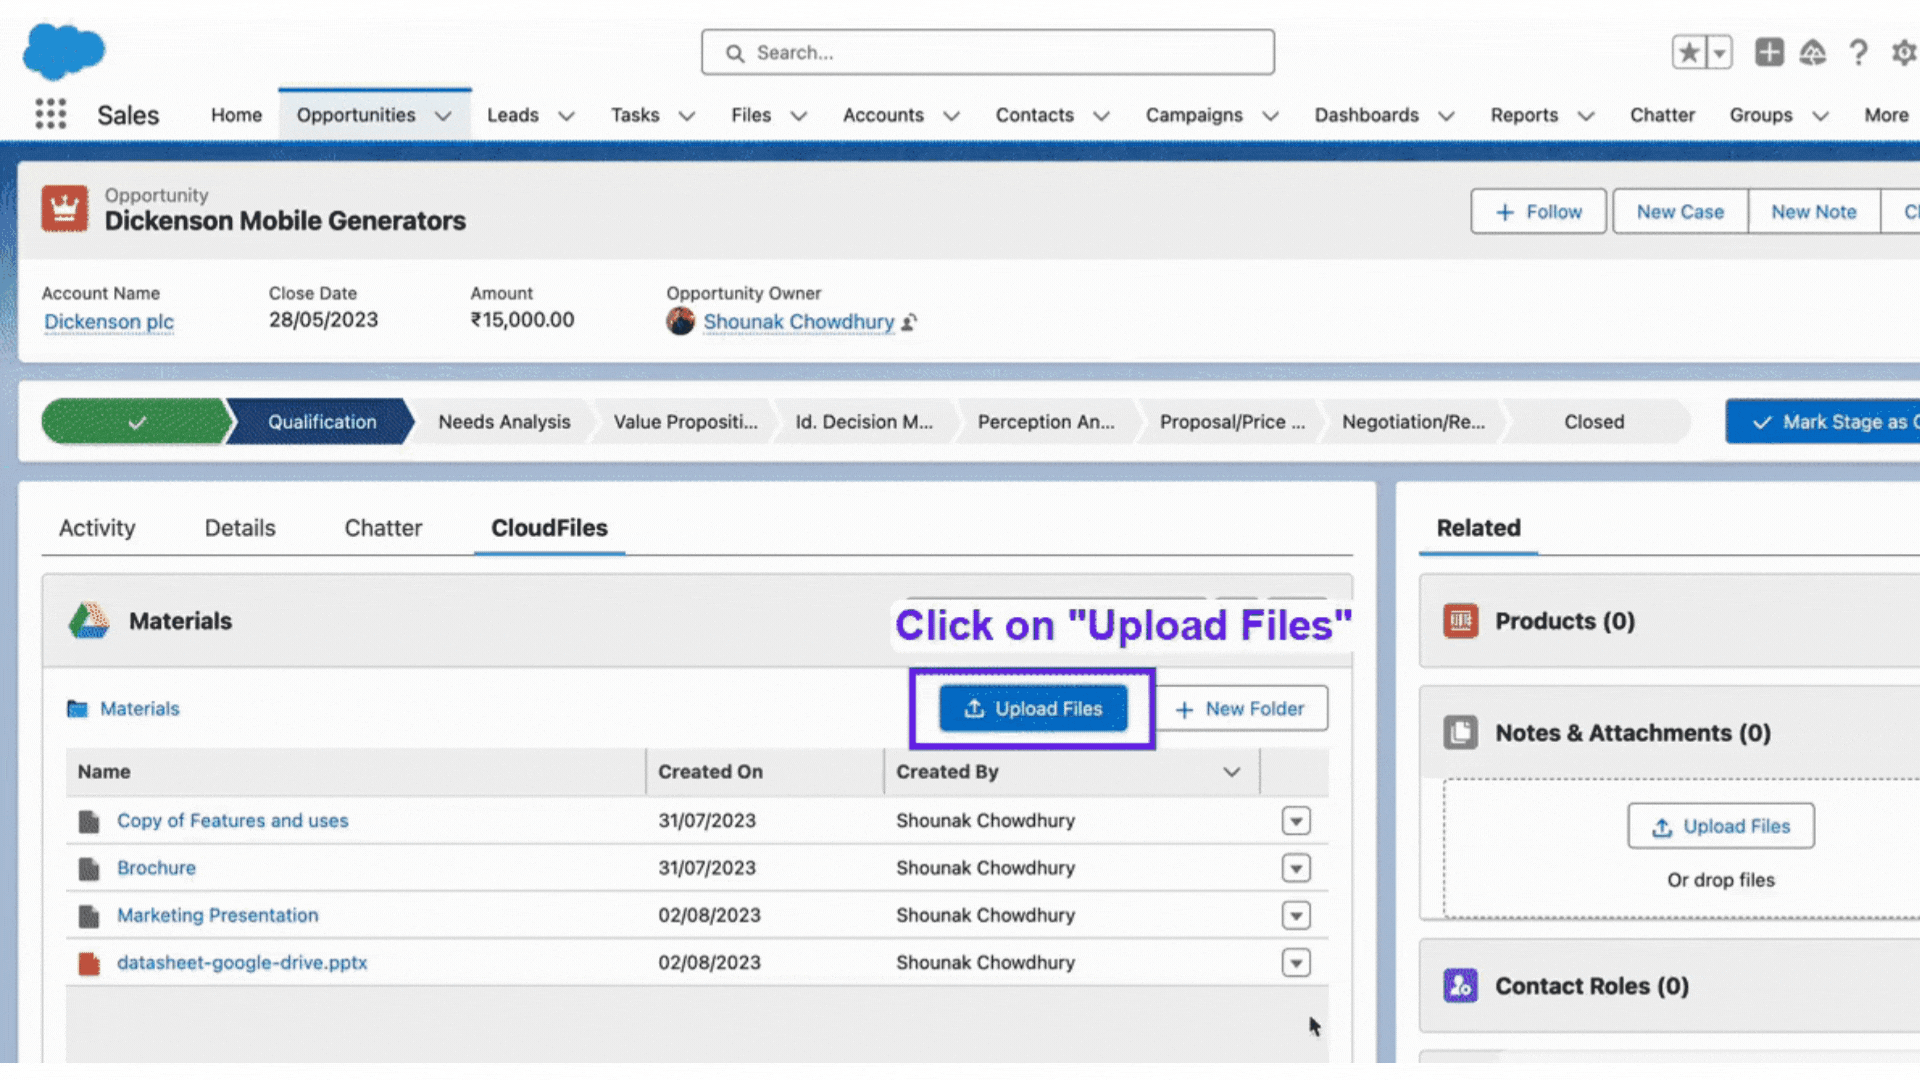Enable Follow for this opportunity
The width and height of the screenshot is (1920, 1080).
click(1539, 211)
